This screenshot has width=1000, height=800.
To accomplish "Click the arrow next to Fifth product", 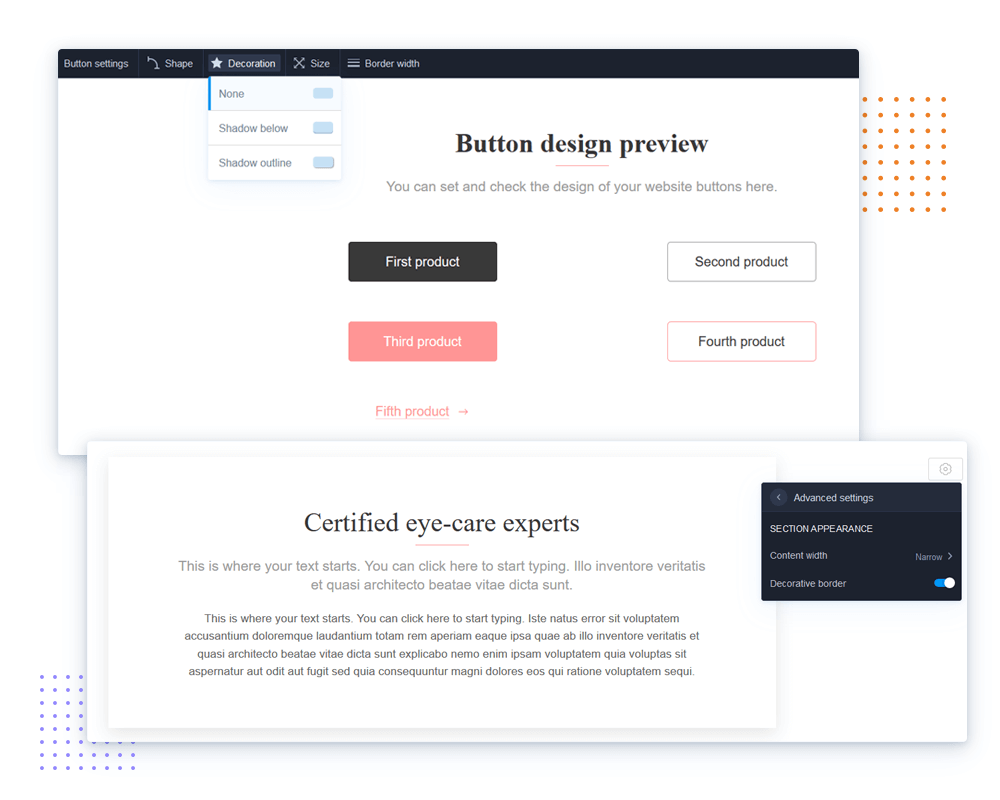I will click(x=463, y=412).
